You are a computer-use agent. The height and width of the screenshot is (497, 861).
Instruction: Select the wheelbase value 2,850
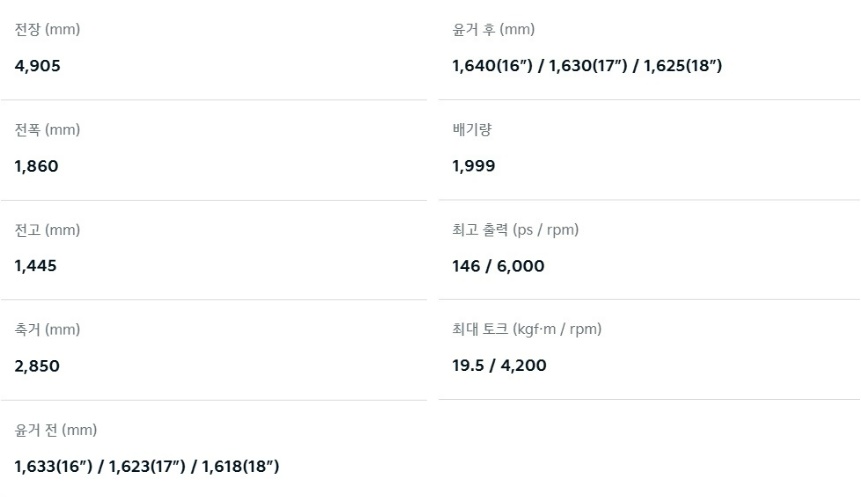(x=37, y=366)
